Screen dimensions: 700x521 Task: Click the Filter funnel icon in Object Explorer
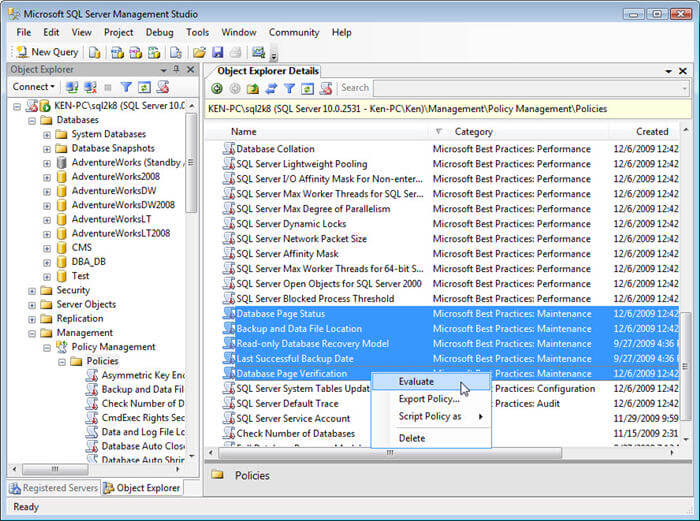tap(126, 87)
